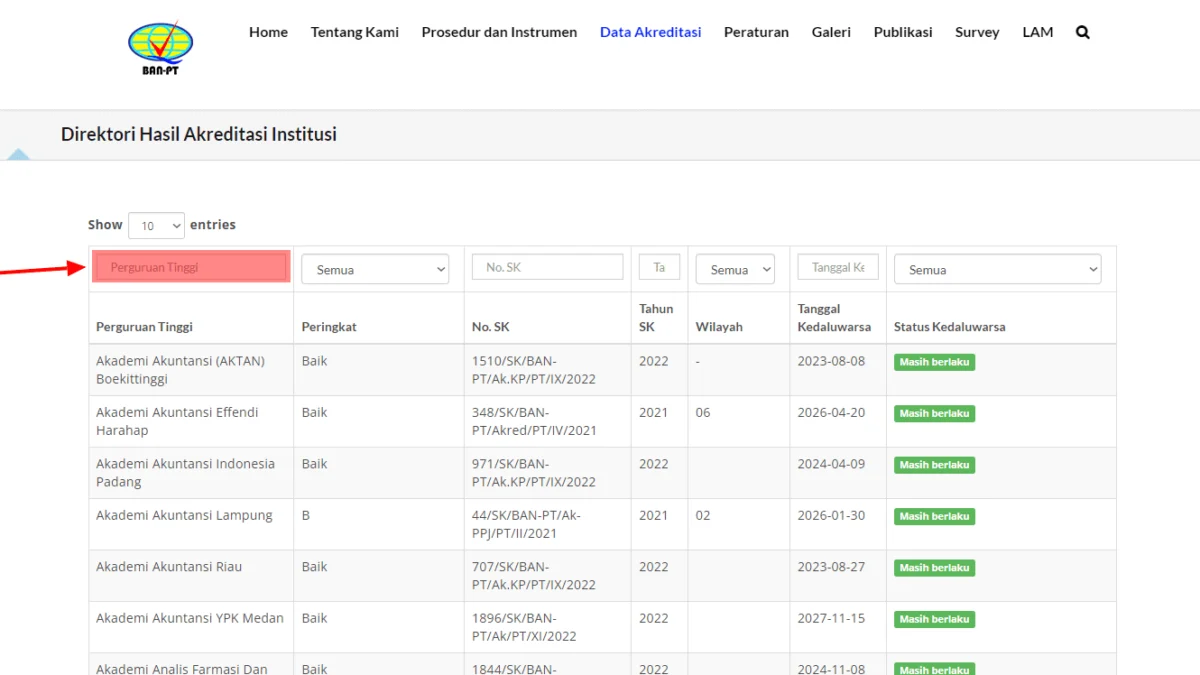Go to Home menu
Image resolution: width=1200 pixels, height=675 pixels.
pyautogui.click(x=268, y=32)
